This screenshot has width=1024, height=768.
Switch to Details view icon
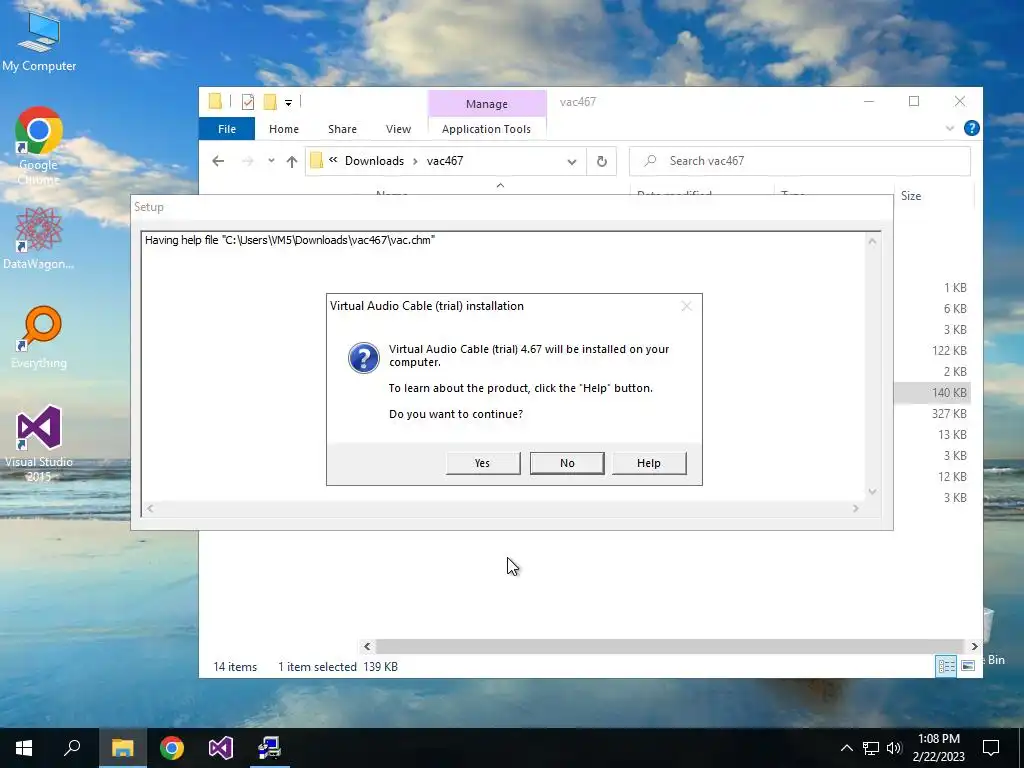coord(946,666)
